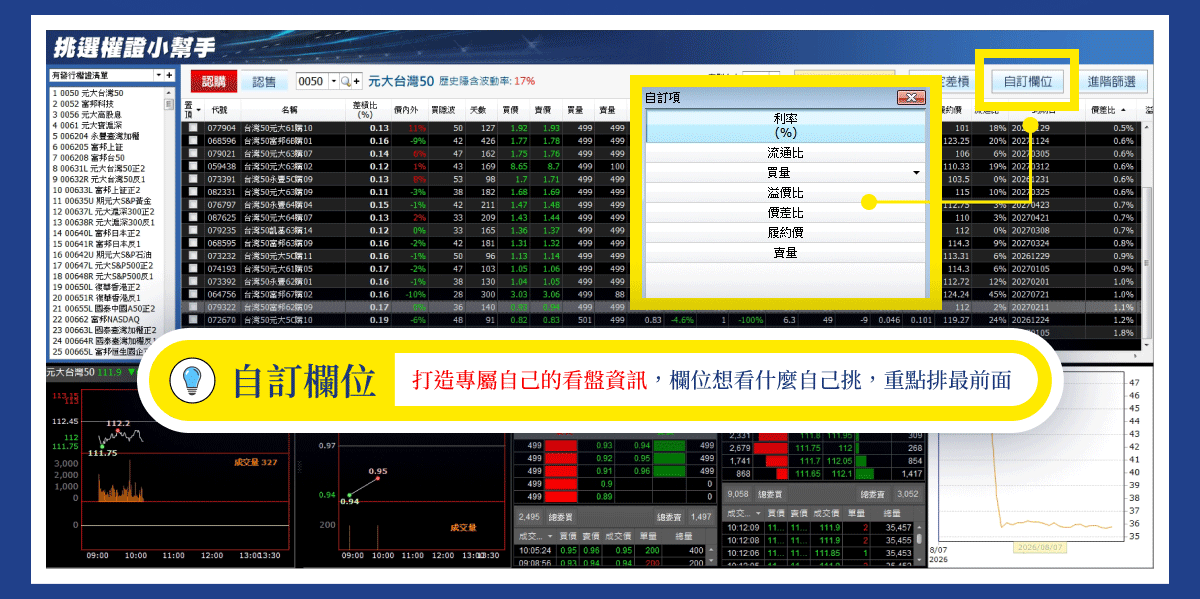Click the plus icon after the search magnifier
This screenshot has height=599, width=1200.
(x=357, y=81)
